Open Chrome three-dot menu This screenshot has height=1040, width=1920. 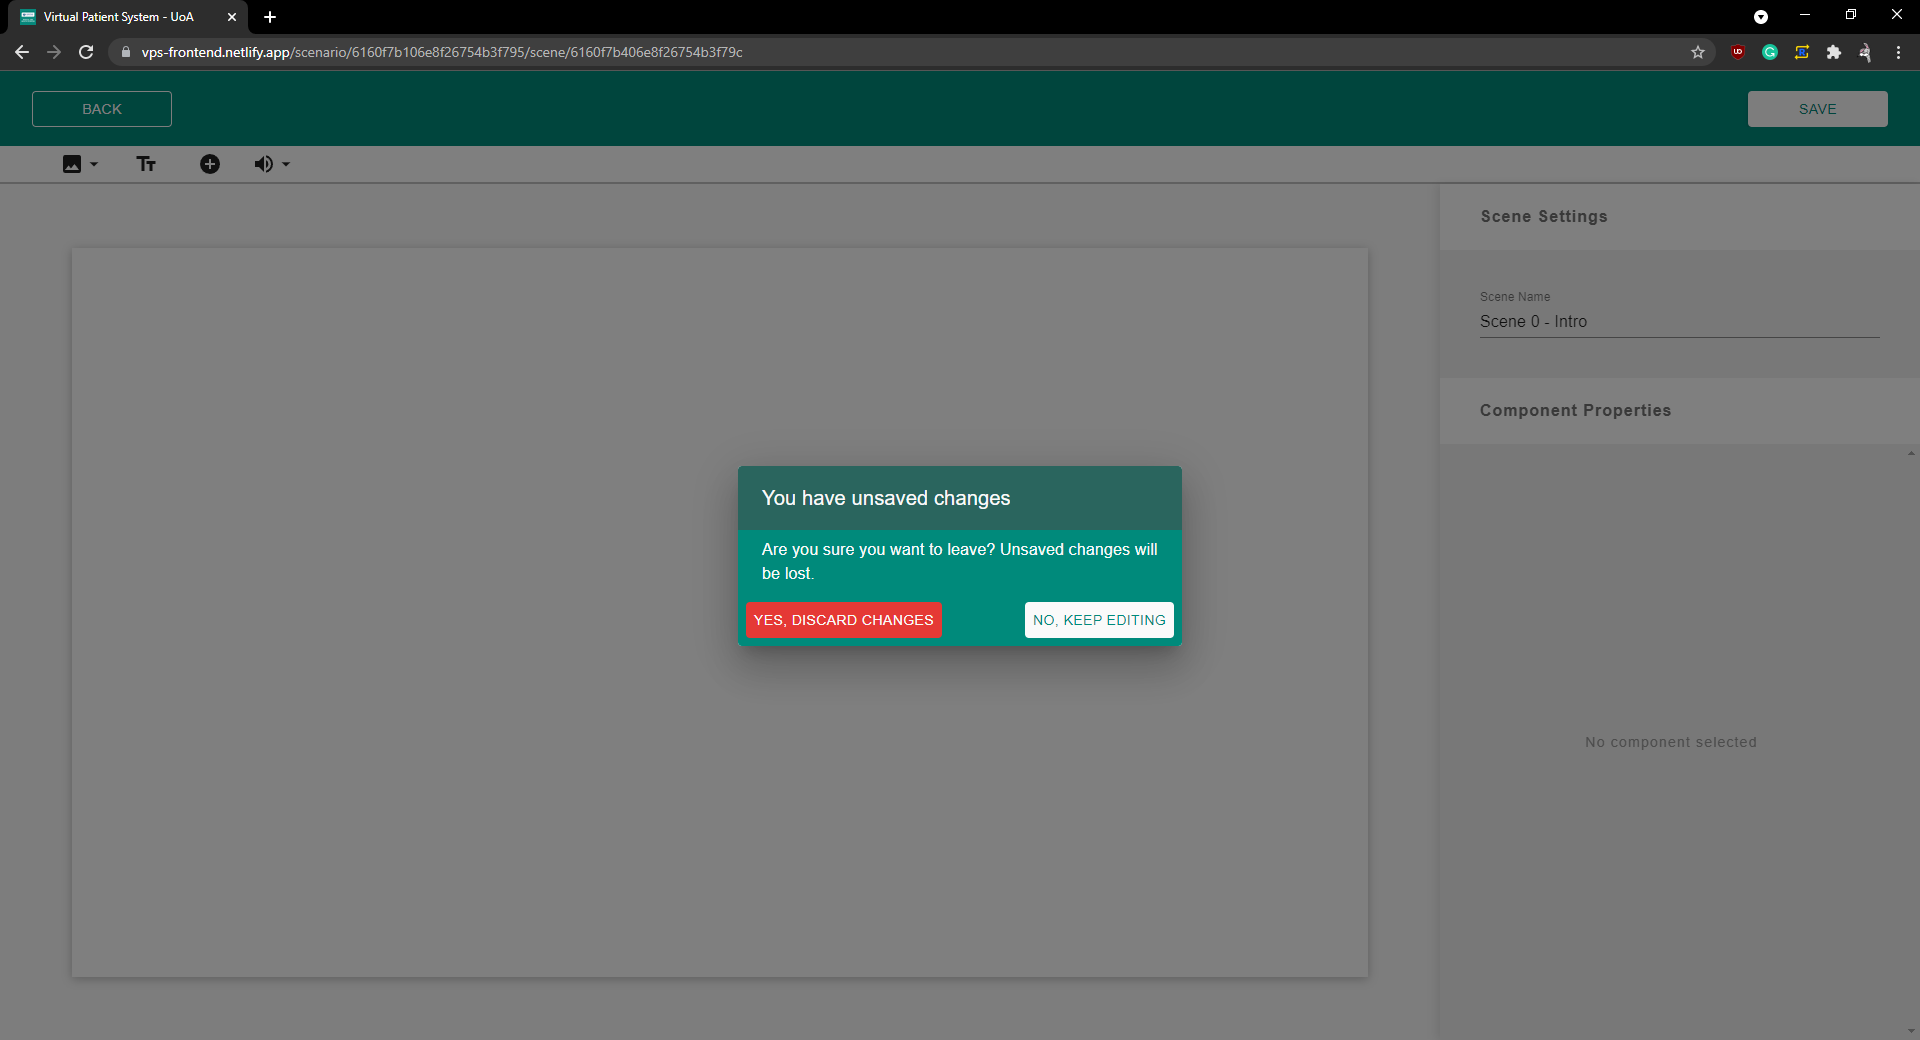1898,52
